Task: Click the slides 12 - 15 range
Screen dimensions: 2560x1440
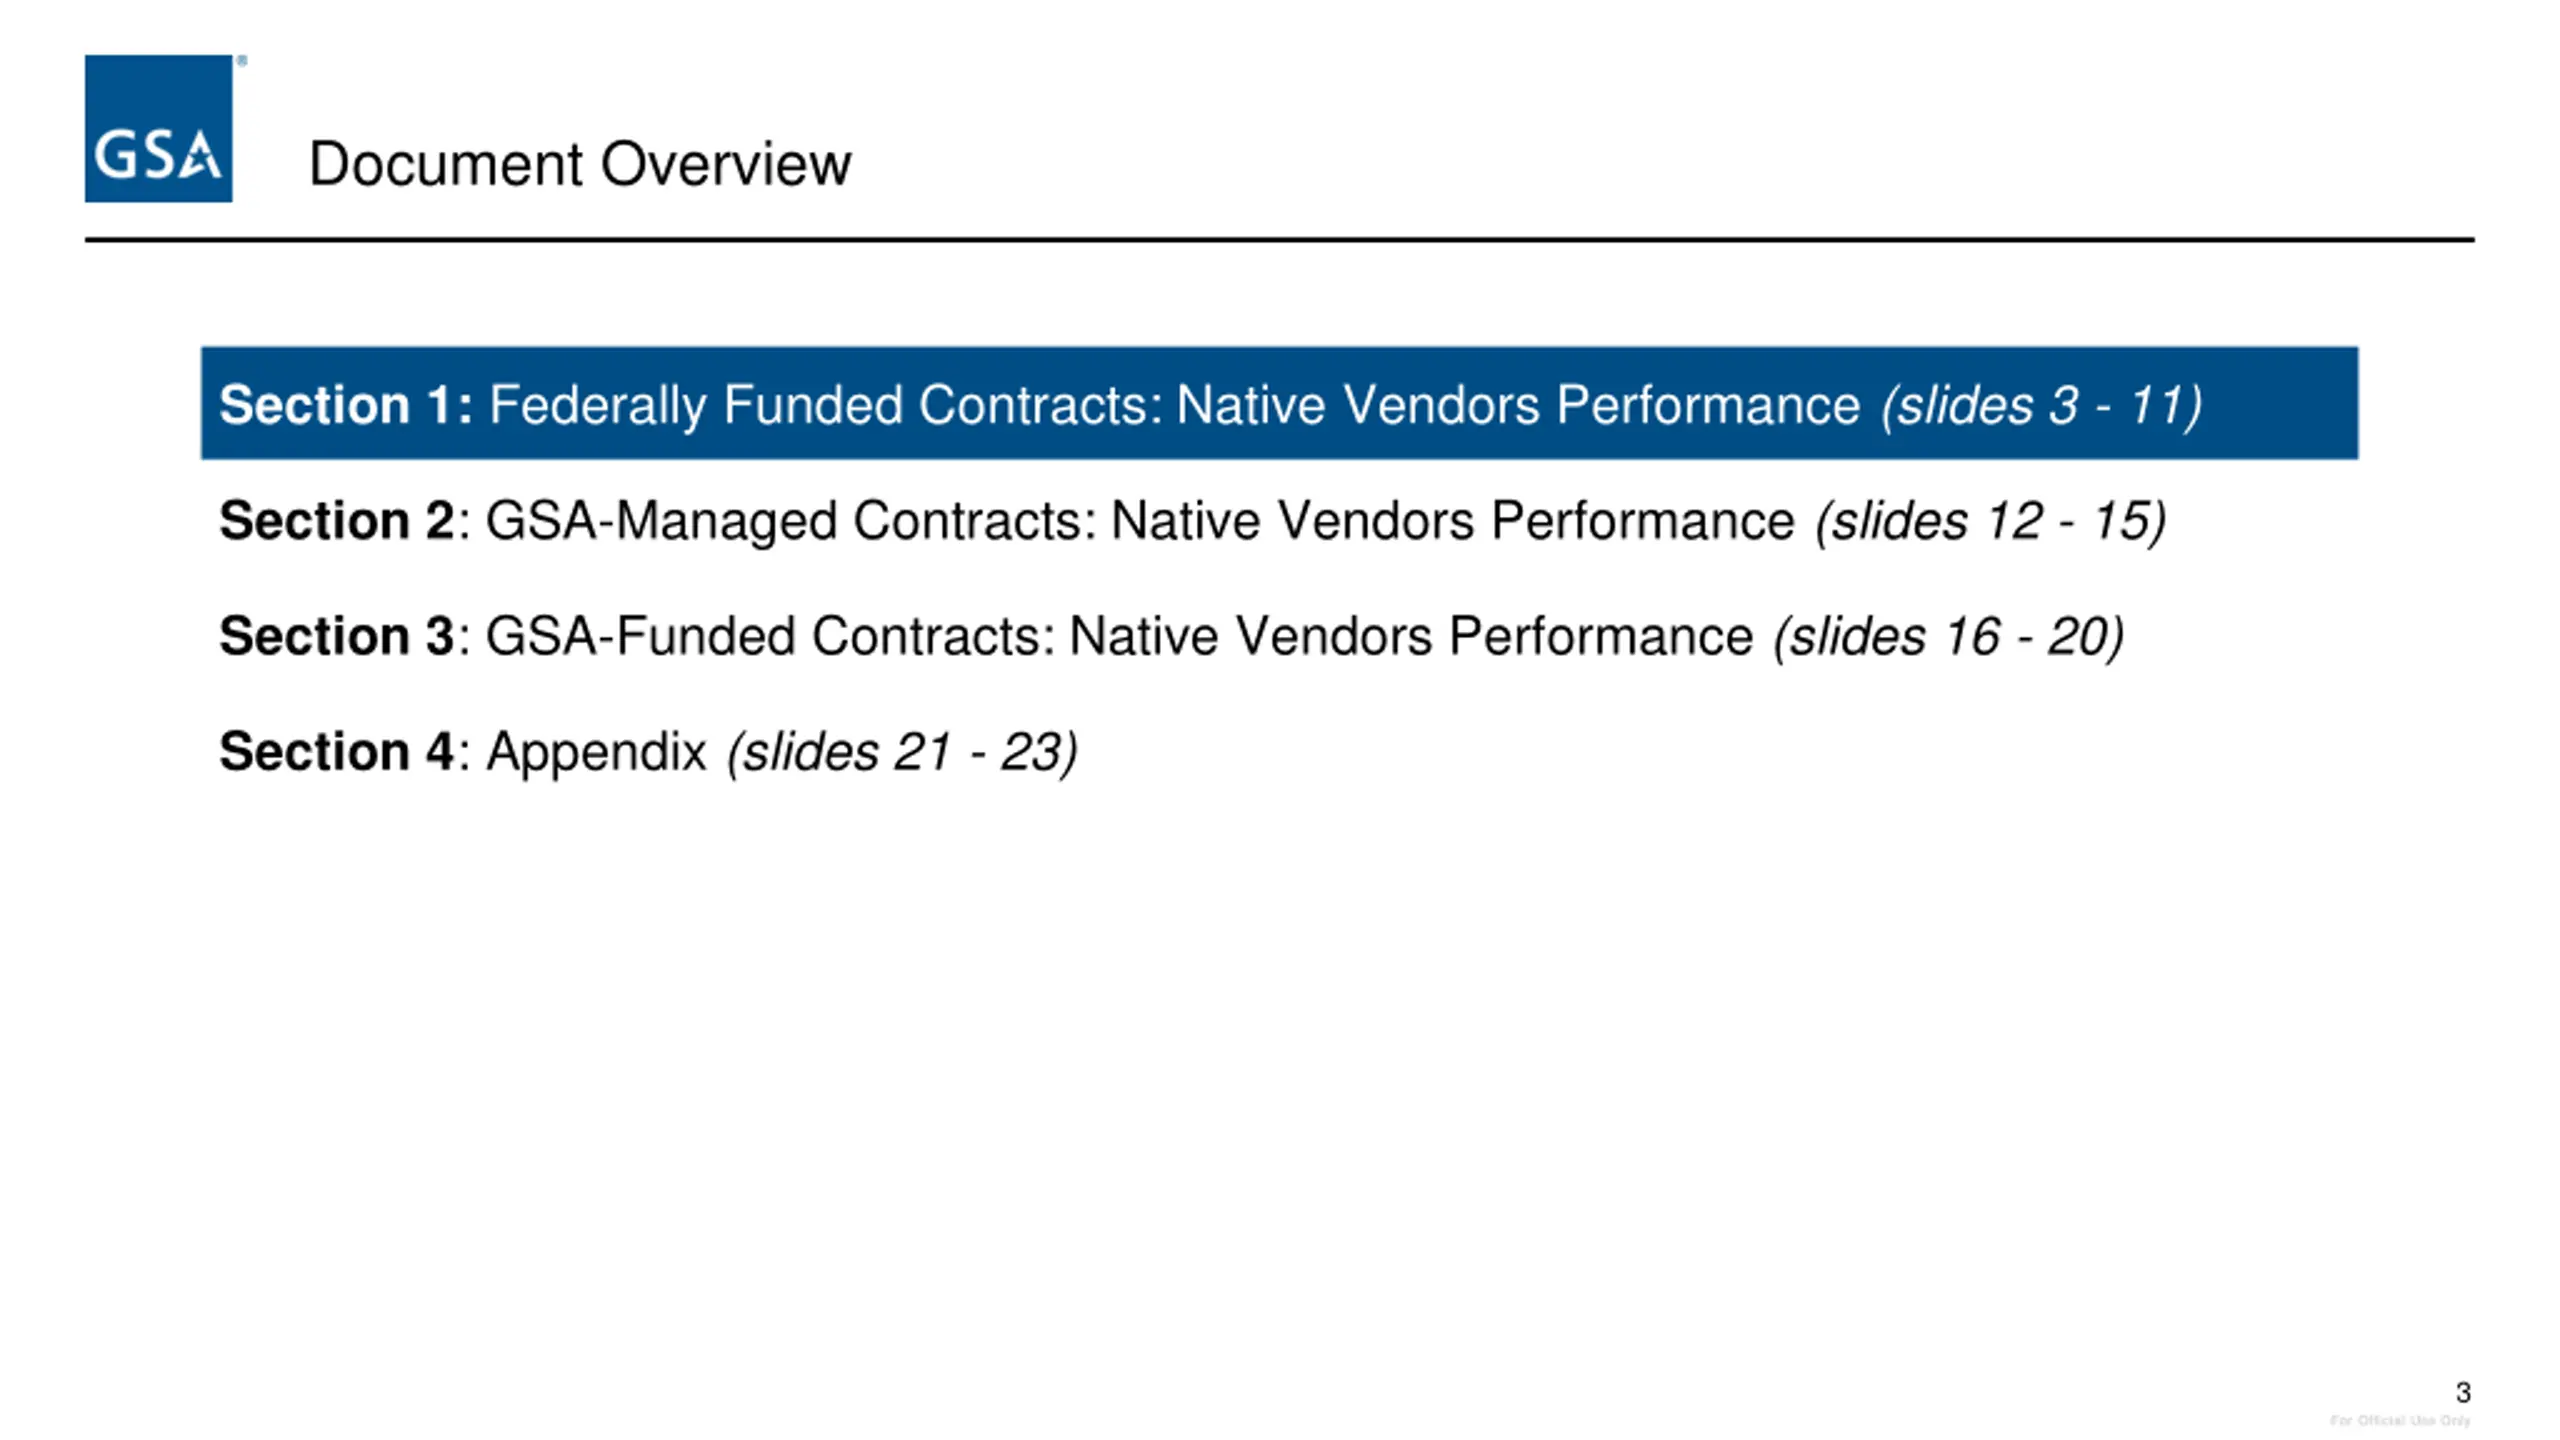Action: pos(1991,521)
